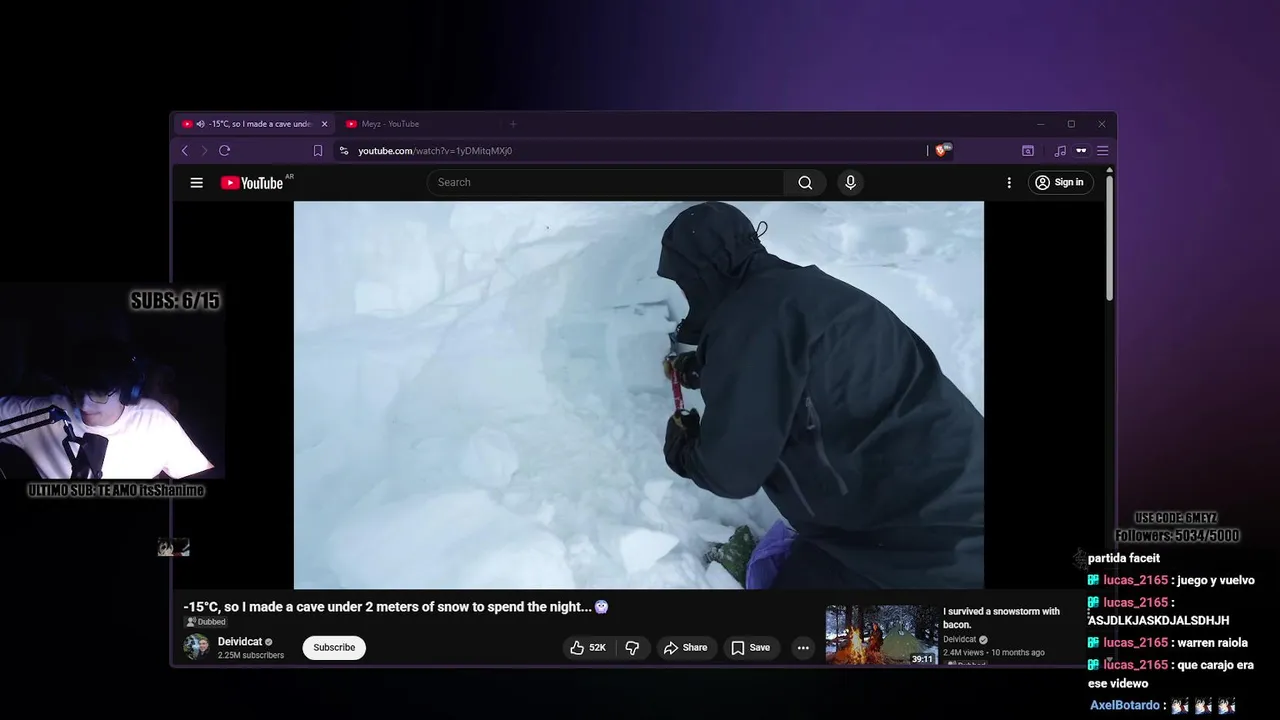The height and width of the screenshot is (720, 1280).
Task: Click the Dubbed badge under title
Action: tap(205, 622)
